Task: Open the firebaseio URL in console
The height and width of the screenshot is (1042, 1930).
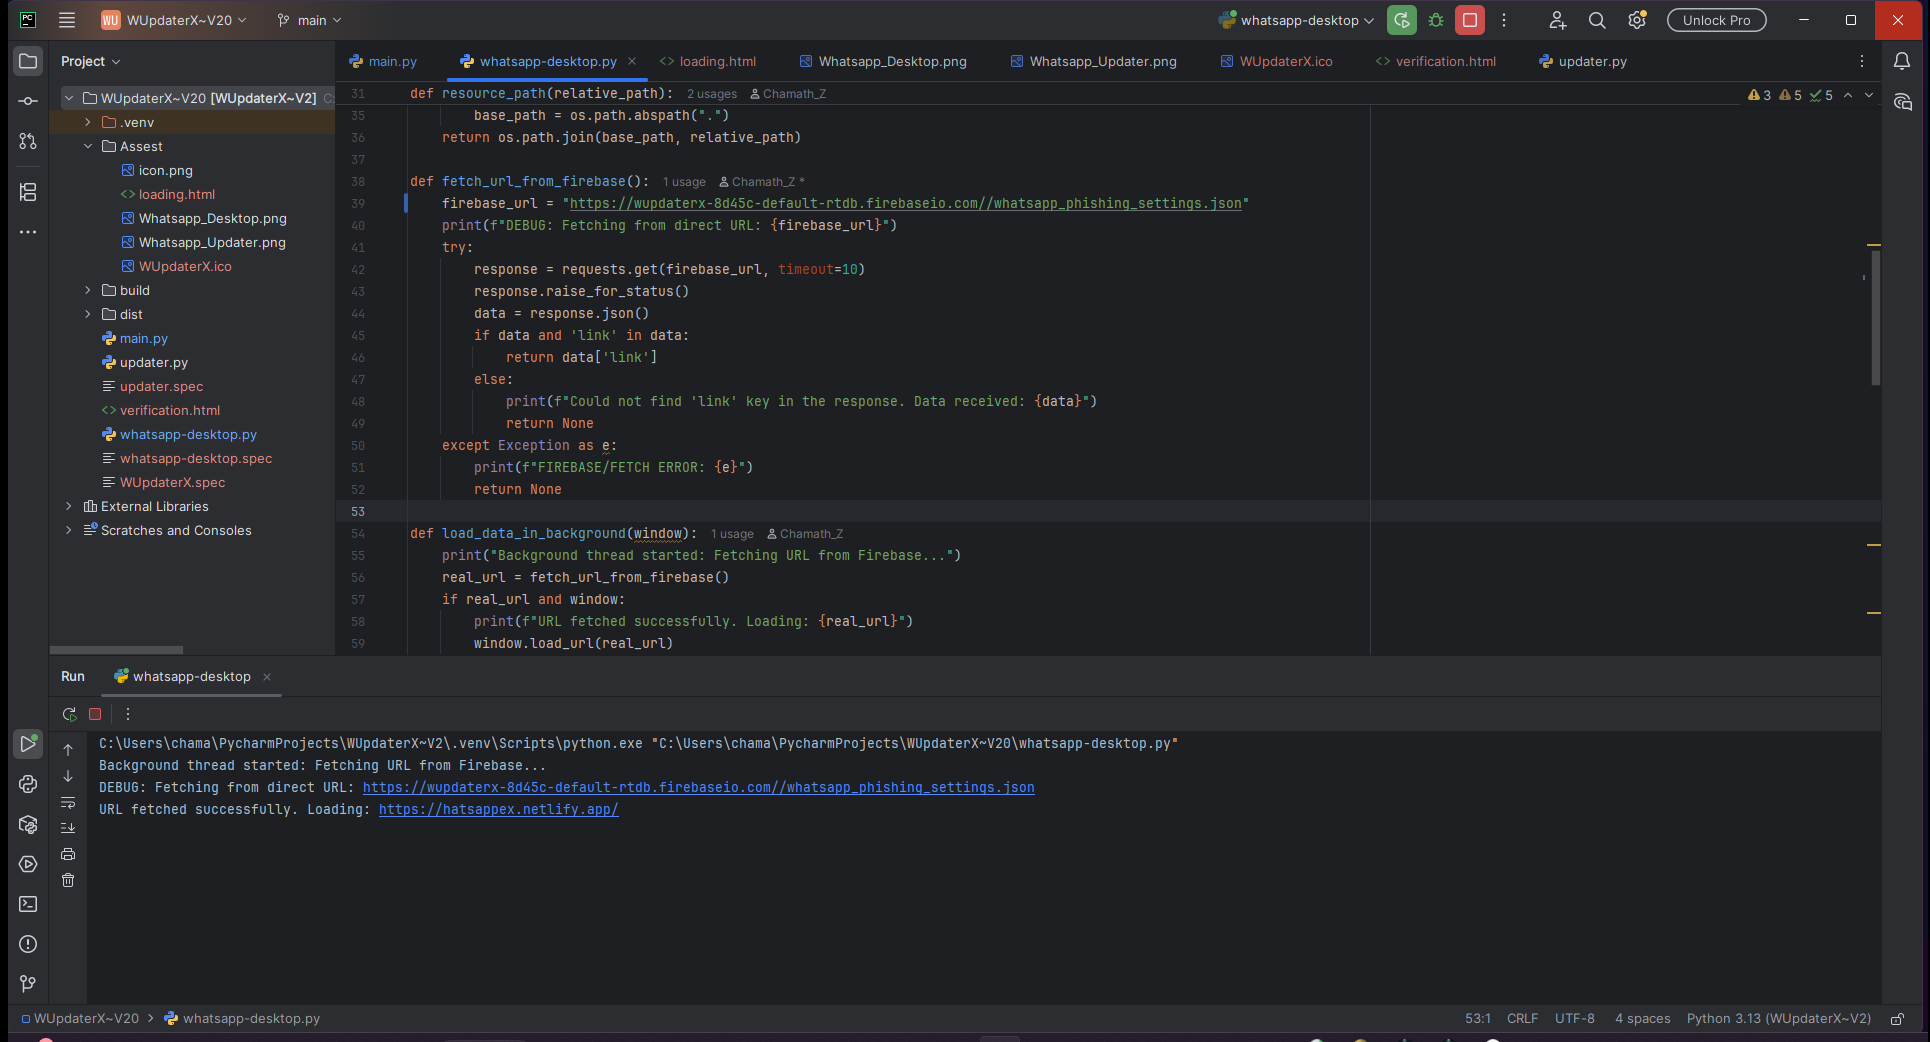Action: [698, 788]
